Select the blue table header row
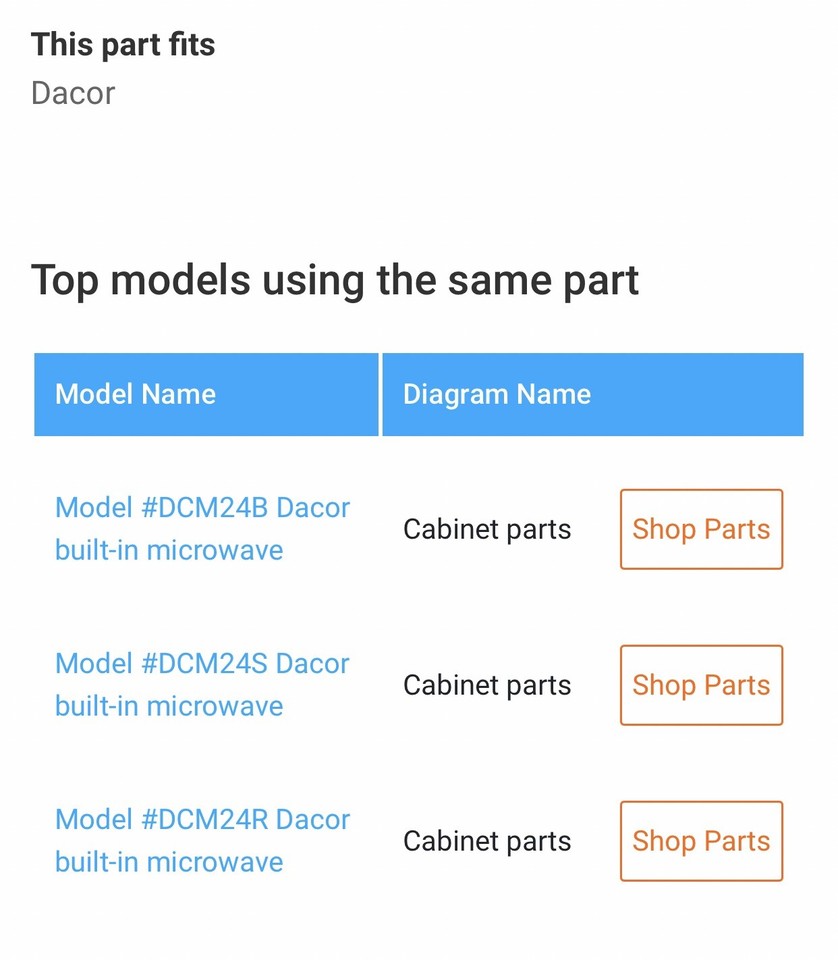The width and height of the screenshot is (838, 960). coord(419,394)
